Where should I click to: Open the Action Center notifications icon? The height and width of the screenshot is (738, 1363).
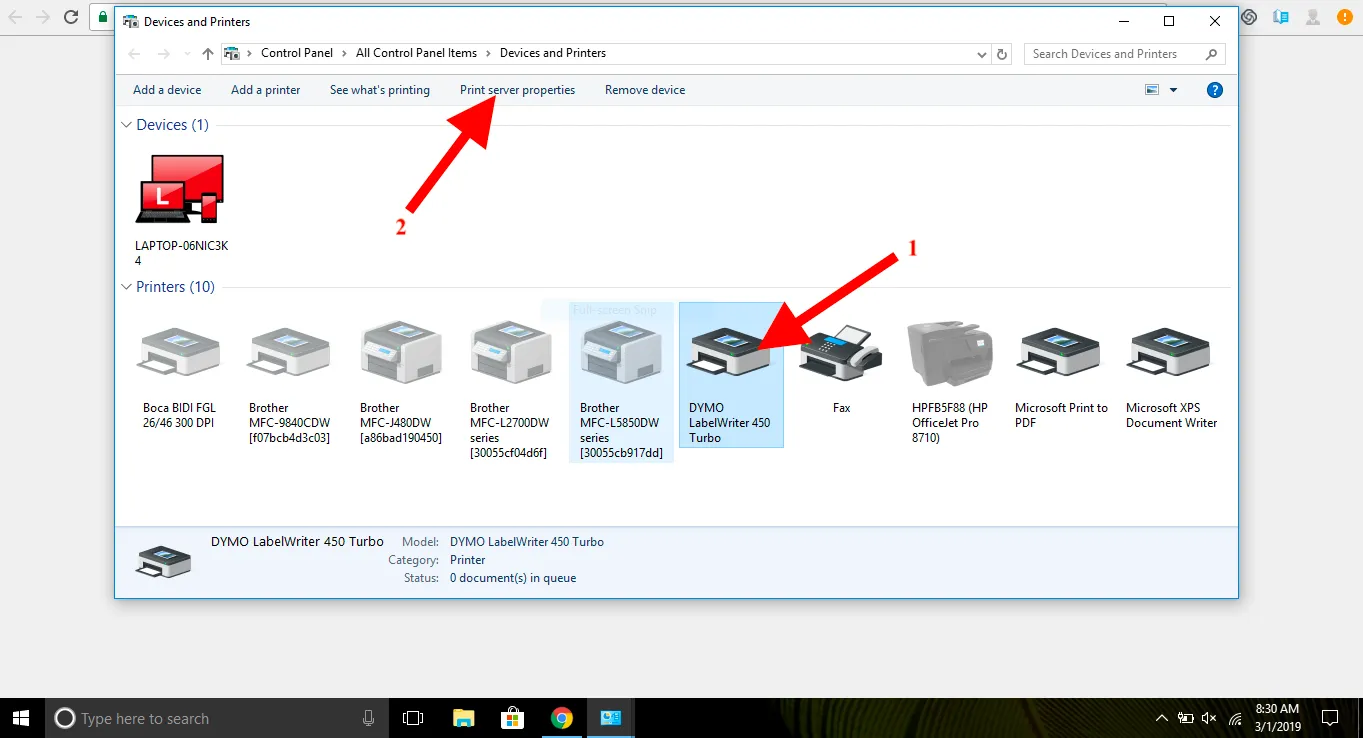1330,718
